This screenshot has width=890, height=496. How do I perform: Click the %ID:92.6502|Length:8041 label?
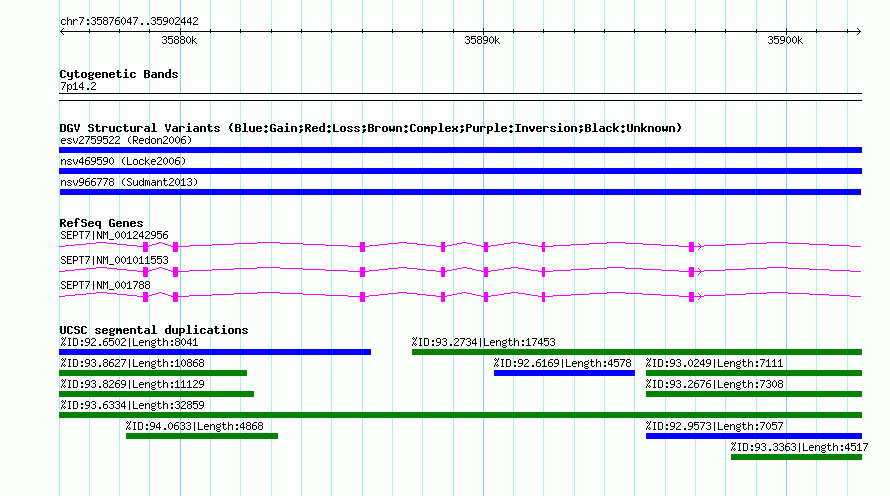pyautogui.click(x=129, y=342)
